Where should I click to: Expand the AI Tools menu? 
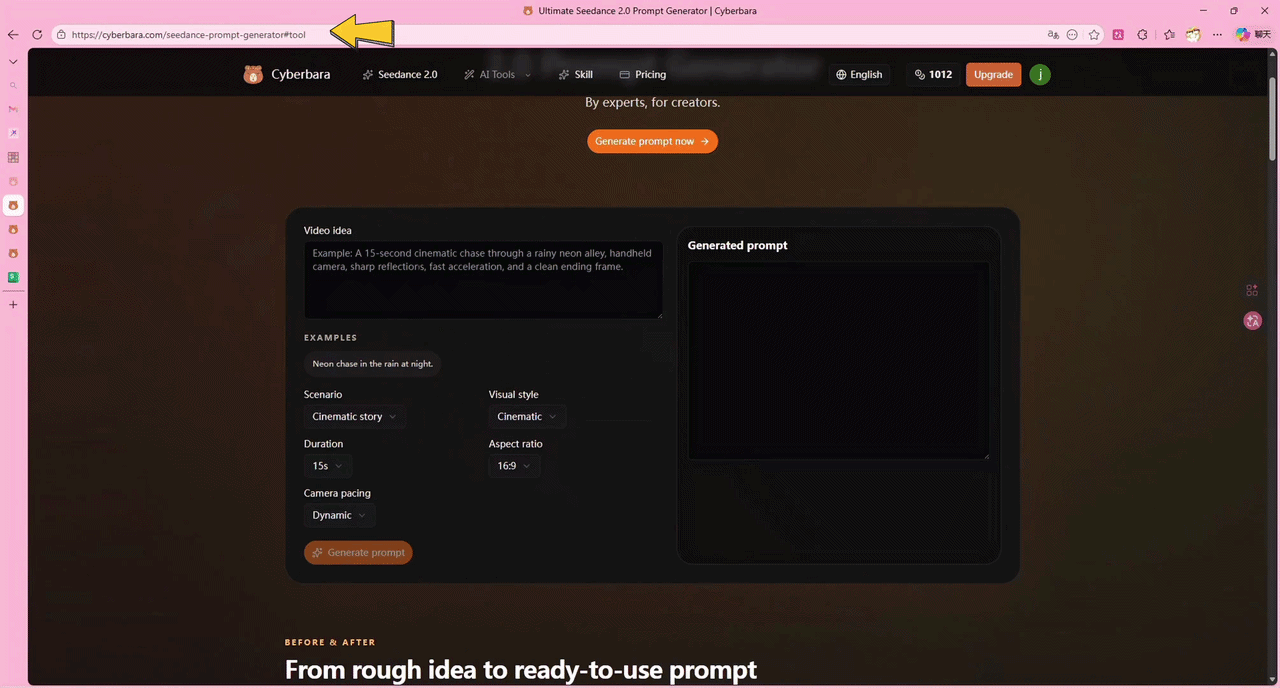(x=497, y=74)
